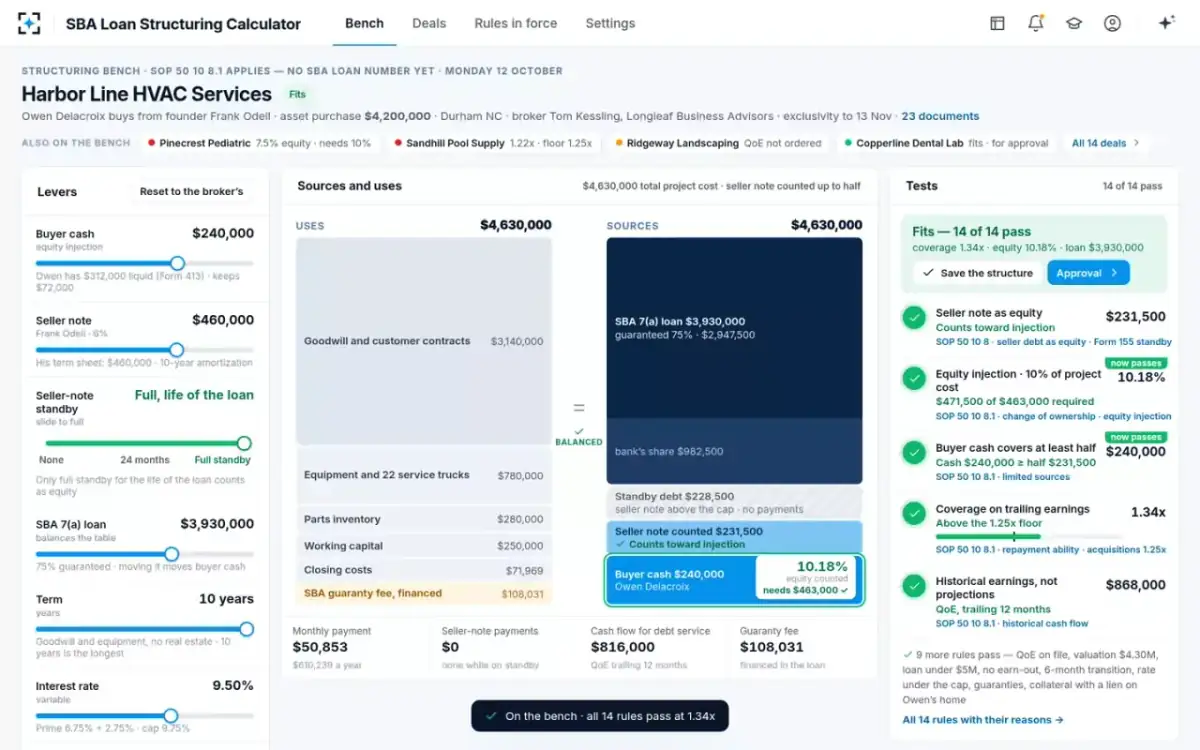This screenshot has height=750, width=1200.
Task: Set standby to 24 months label
Action: click(x=145, y=460)
